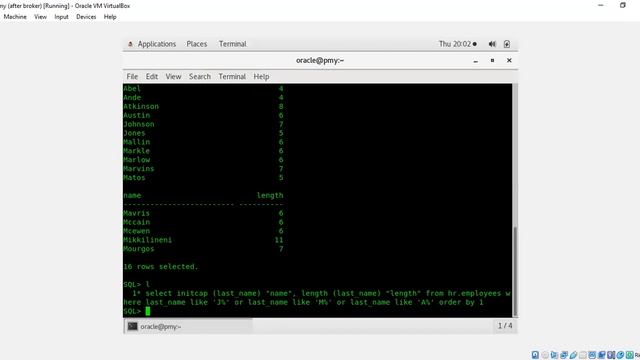
Task: Minimize the oracle@pmy terminal window
Action: [476, 61]
